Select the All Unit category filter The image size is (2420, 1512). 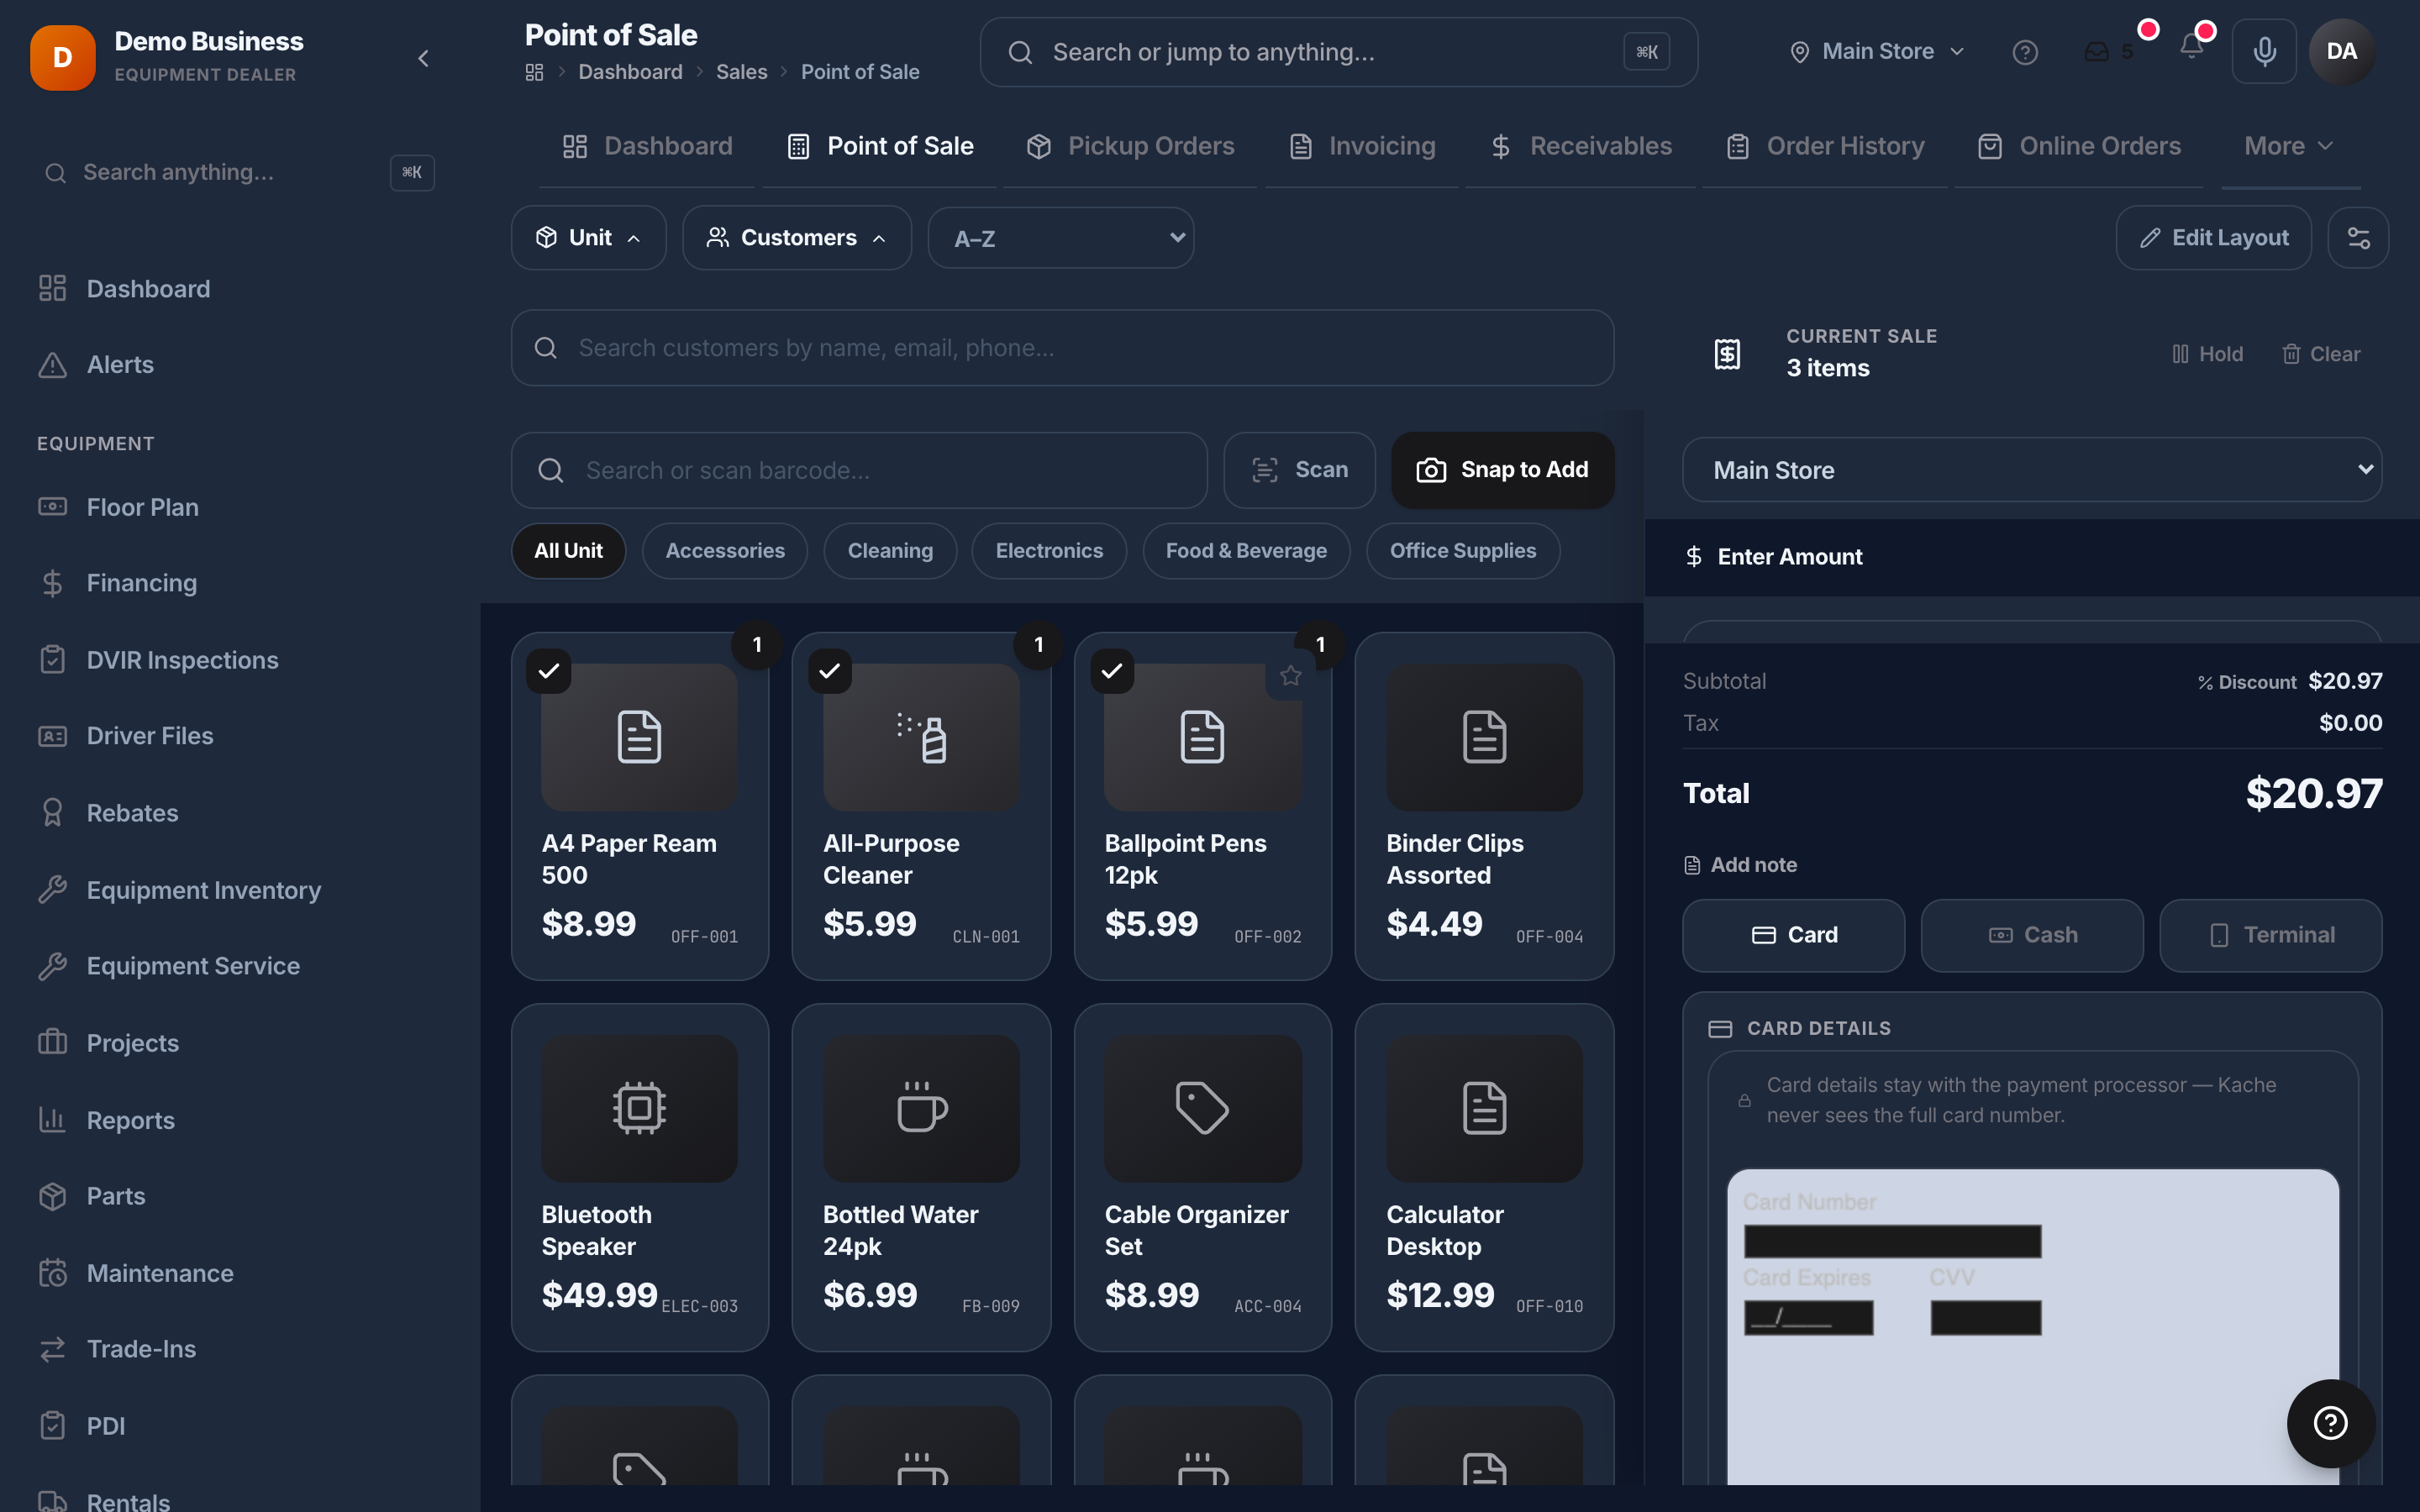point(568,551)
